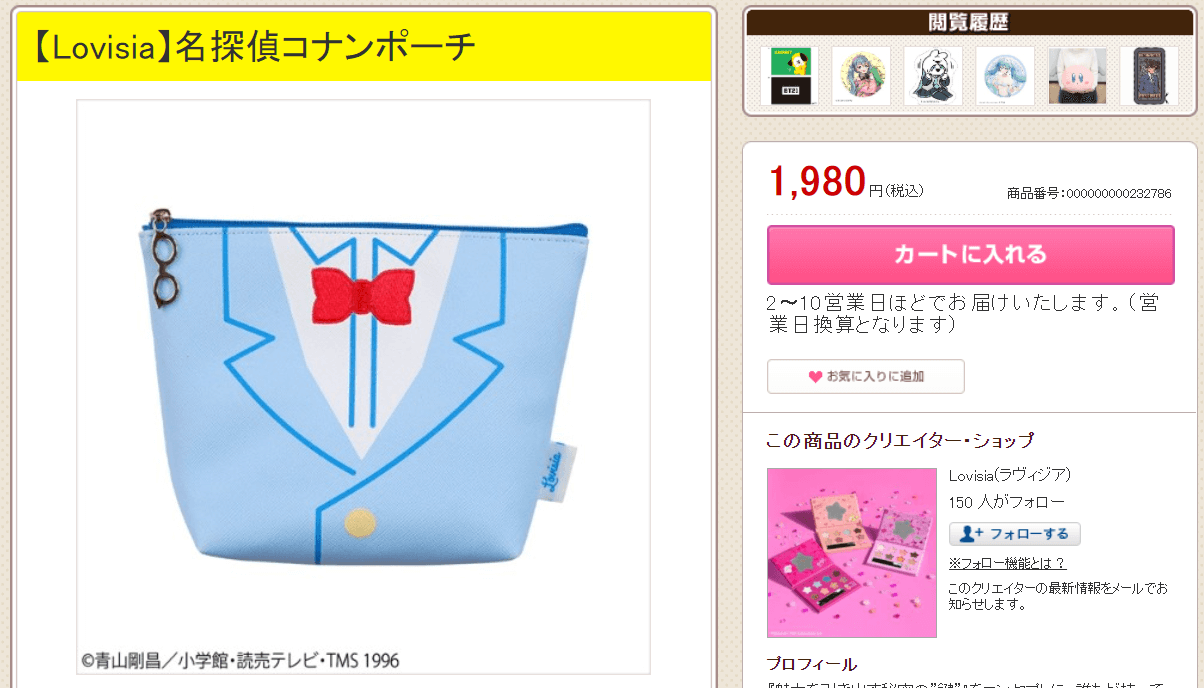This screenshot has width=1204, height=688.
Task: Open the pink plush cushion history thumbnail
Action: [1077, 76]
